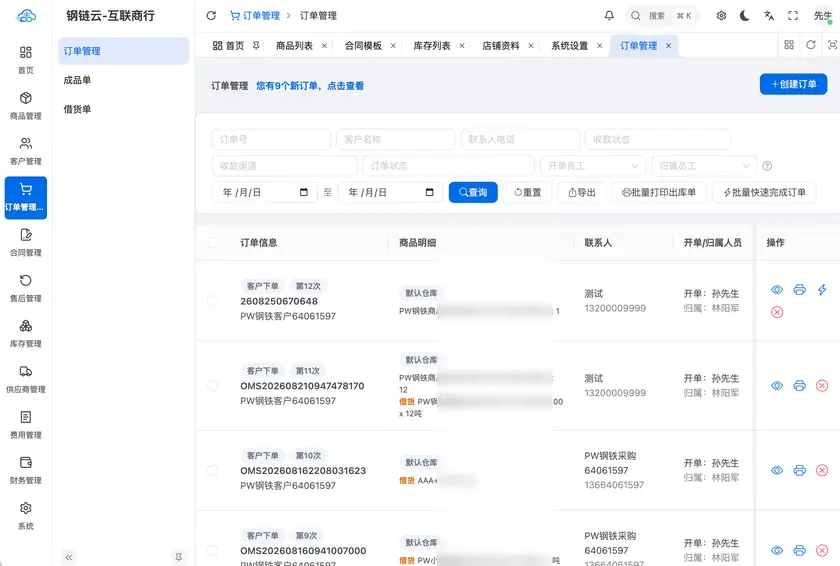Viewport: 840px width, 566px height.
Task: Click the 重置 reset button
Action: coord(528,192)
